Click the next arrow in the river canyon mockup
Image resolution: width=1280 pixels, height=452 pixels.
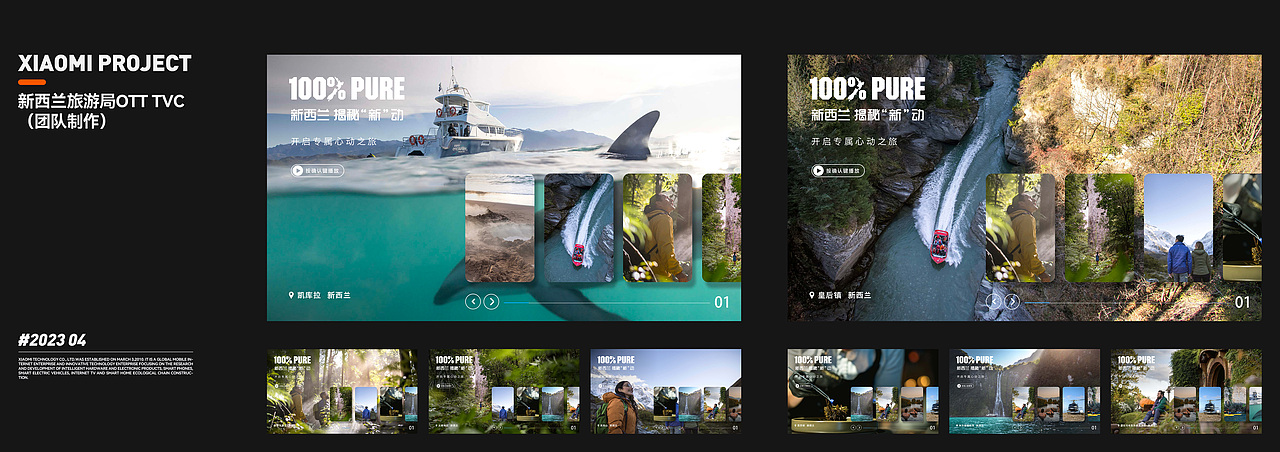pyautogui.click(x=1012, y=301)
